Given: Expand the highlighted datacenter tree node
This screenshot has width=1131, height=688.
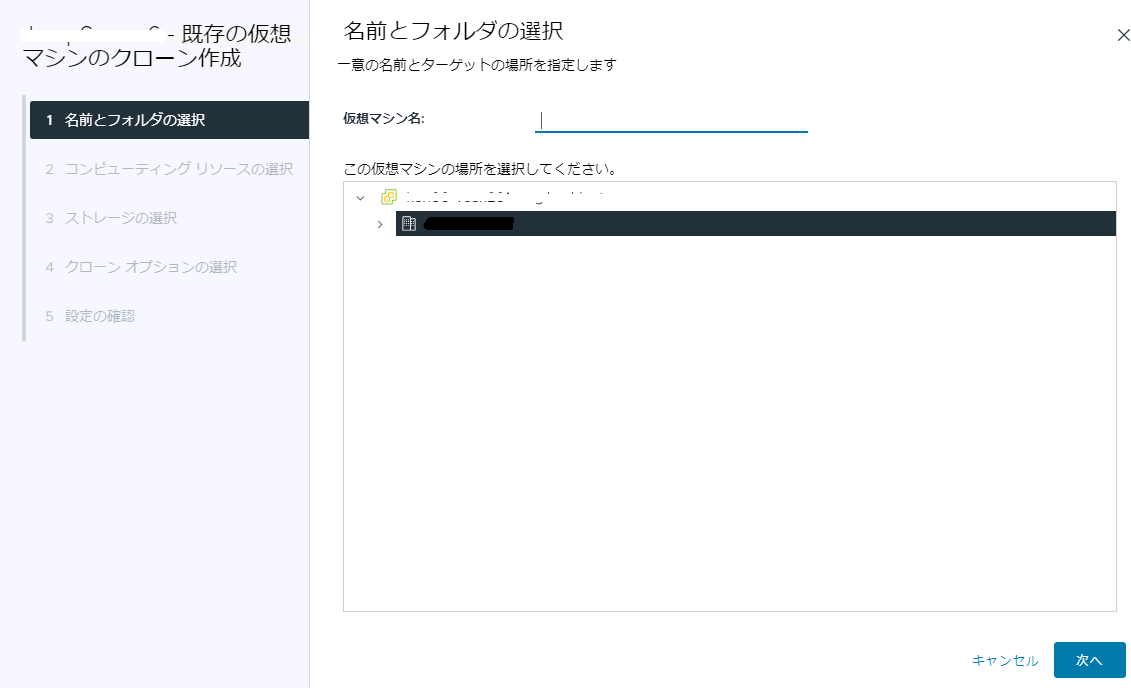Looking at the screenshot, I should point(380,224).
